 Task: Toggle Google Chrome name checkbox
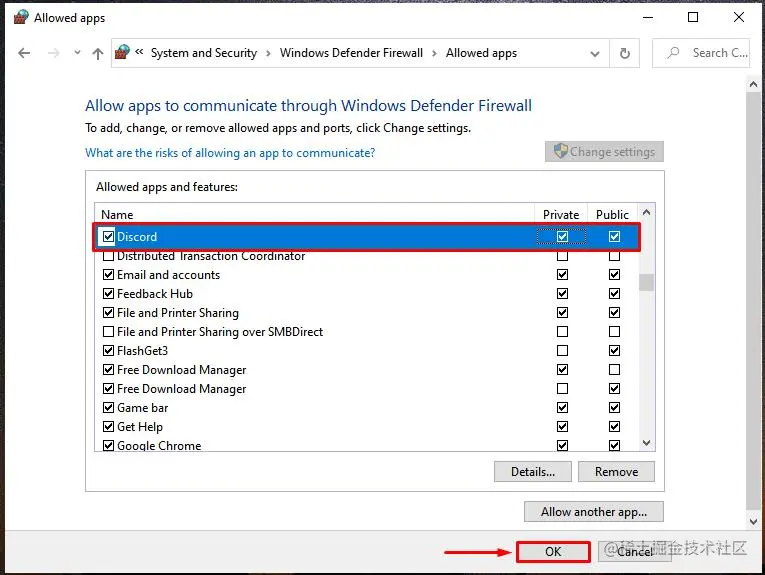click(x=108, y=445)
